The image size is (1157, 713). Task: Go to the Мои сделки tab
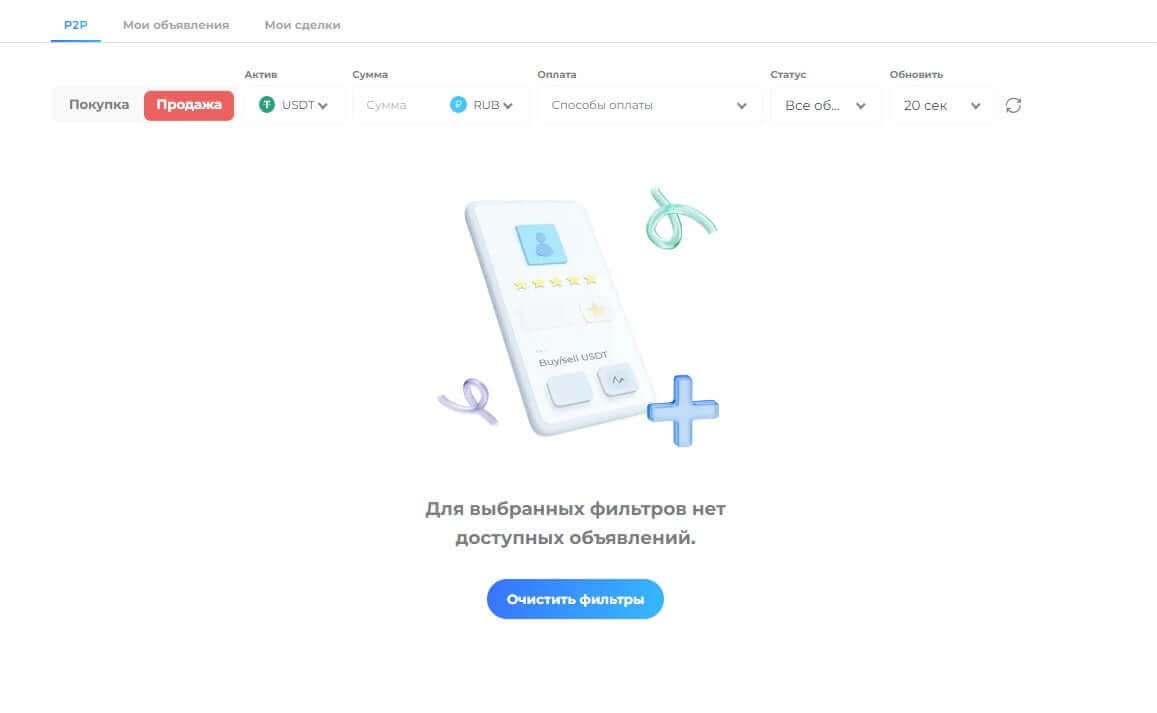coord(303,25)
